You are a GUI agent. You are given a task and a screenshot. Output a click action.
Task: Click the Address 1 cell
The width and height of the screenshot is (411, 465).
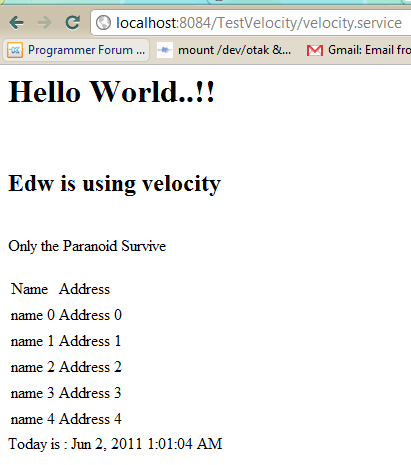click(90, 341)
